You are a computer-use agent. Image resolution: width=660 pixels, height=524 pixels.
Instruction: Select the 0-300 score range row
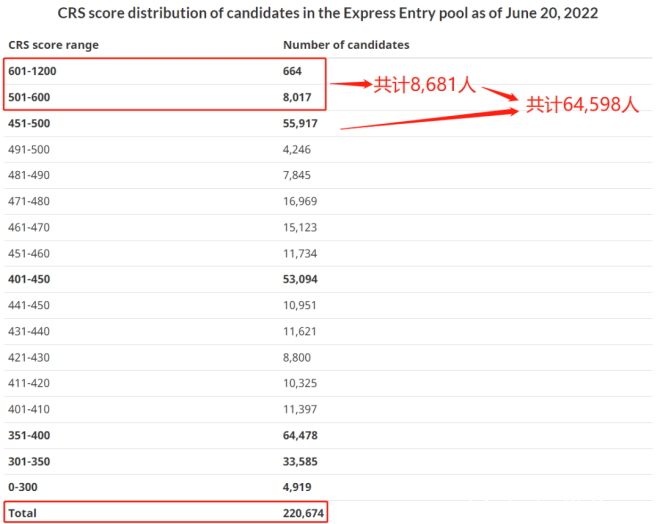[x=328, y=487]
